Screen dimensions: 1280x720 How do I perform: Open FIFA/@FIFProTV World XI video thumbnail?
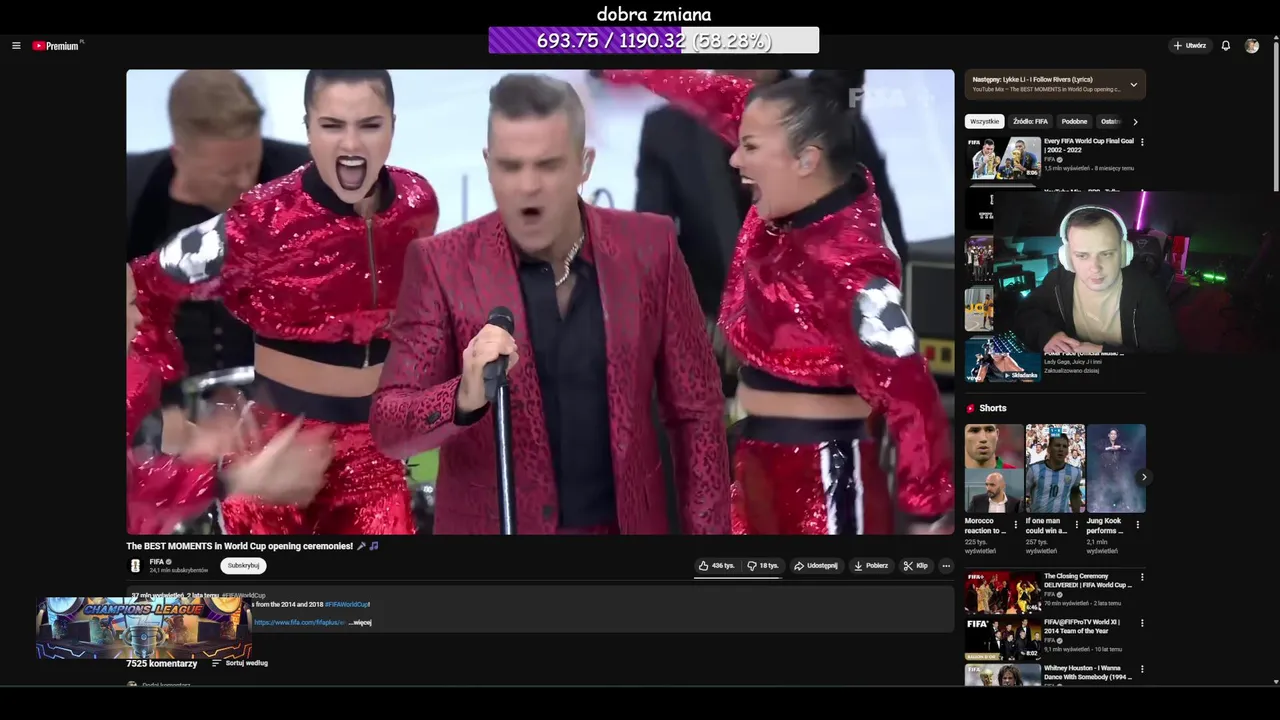click(1002, 638)
